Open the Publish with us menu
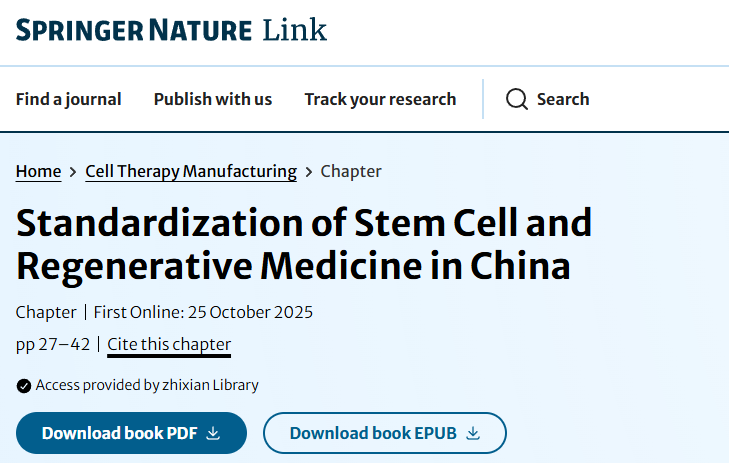The width and height of the screenshot is (729, 463). pyautogui.click(x=213, y=99)
